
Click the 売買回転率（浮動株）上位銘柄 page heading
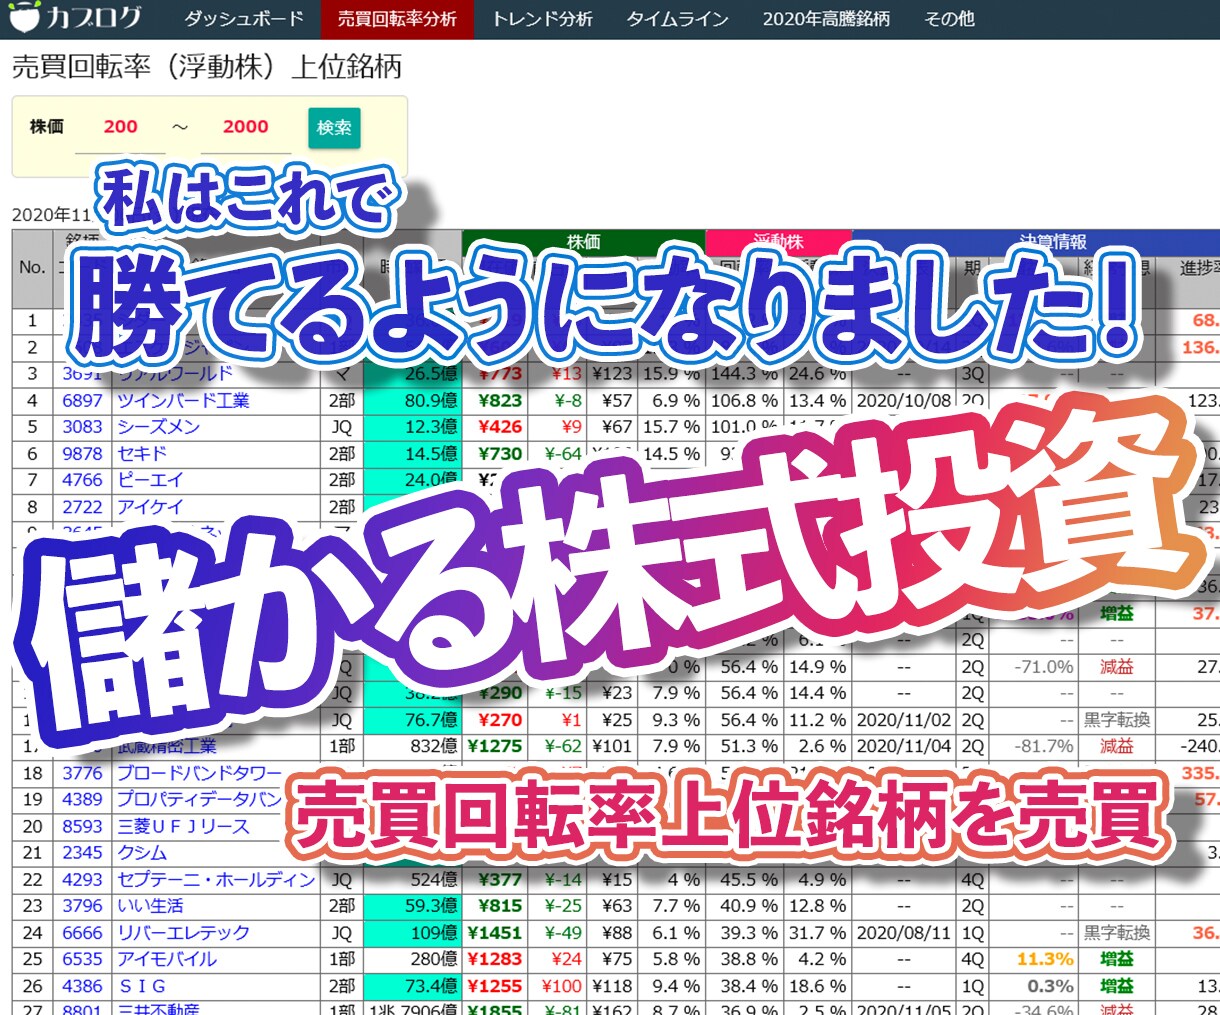pyautogui.click(x=207, y=67)
